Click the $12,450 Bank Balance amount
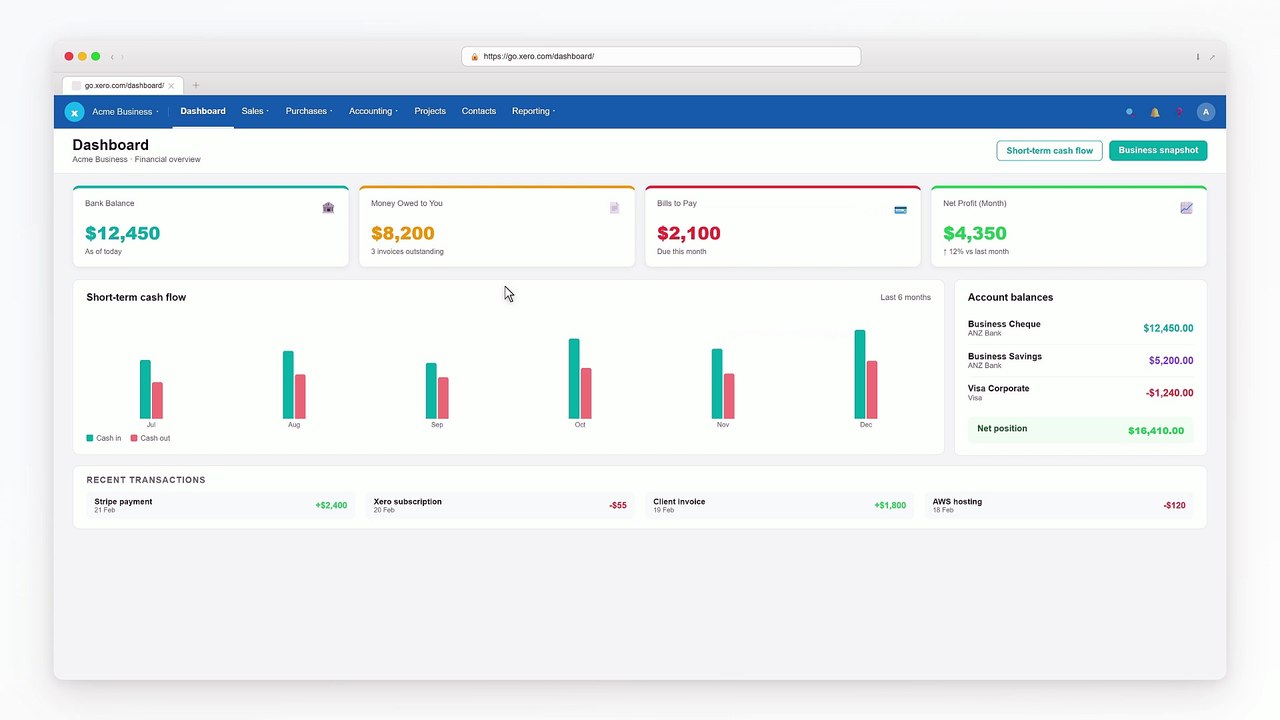The image size is (1280, 720). tap(122, 233)
